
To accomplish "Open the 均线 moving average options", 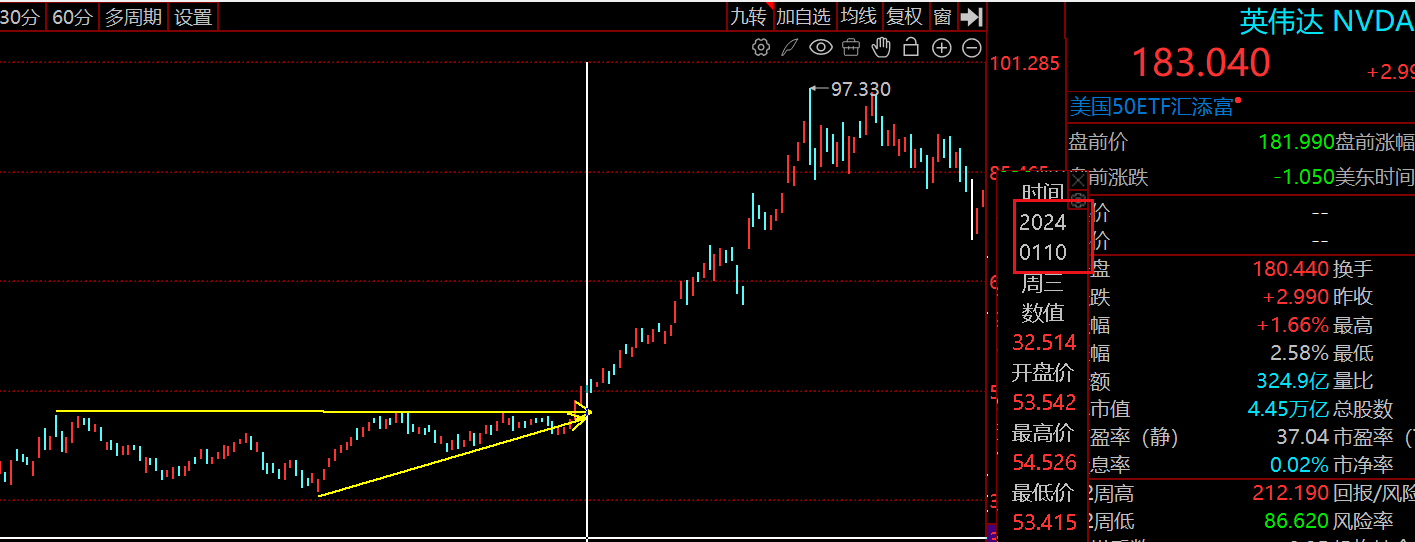I will point(858,17).
